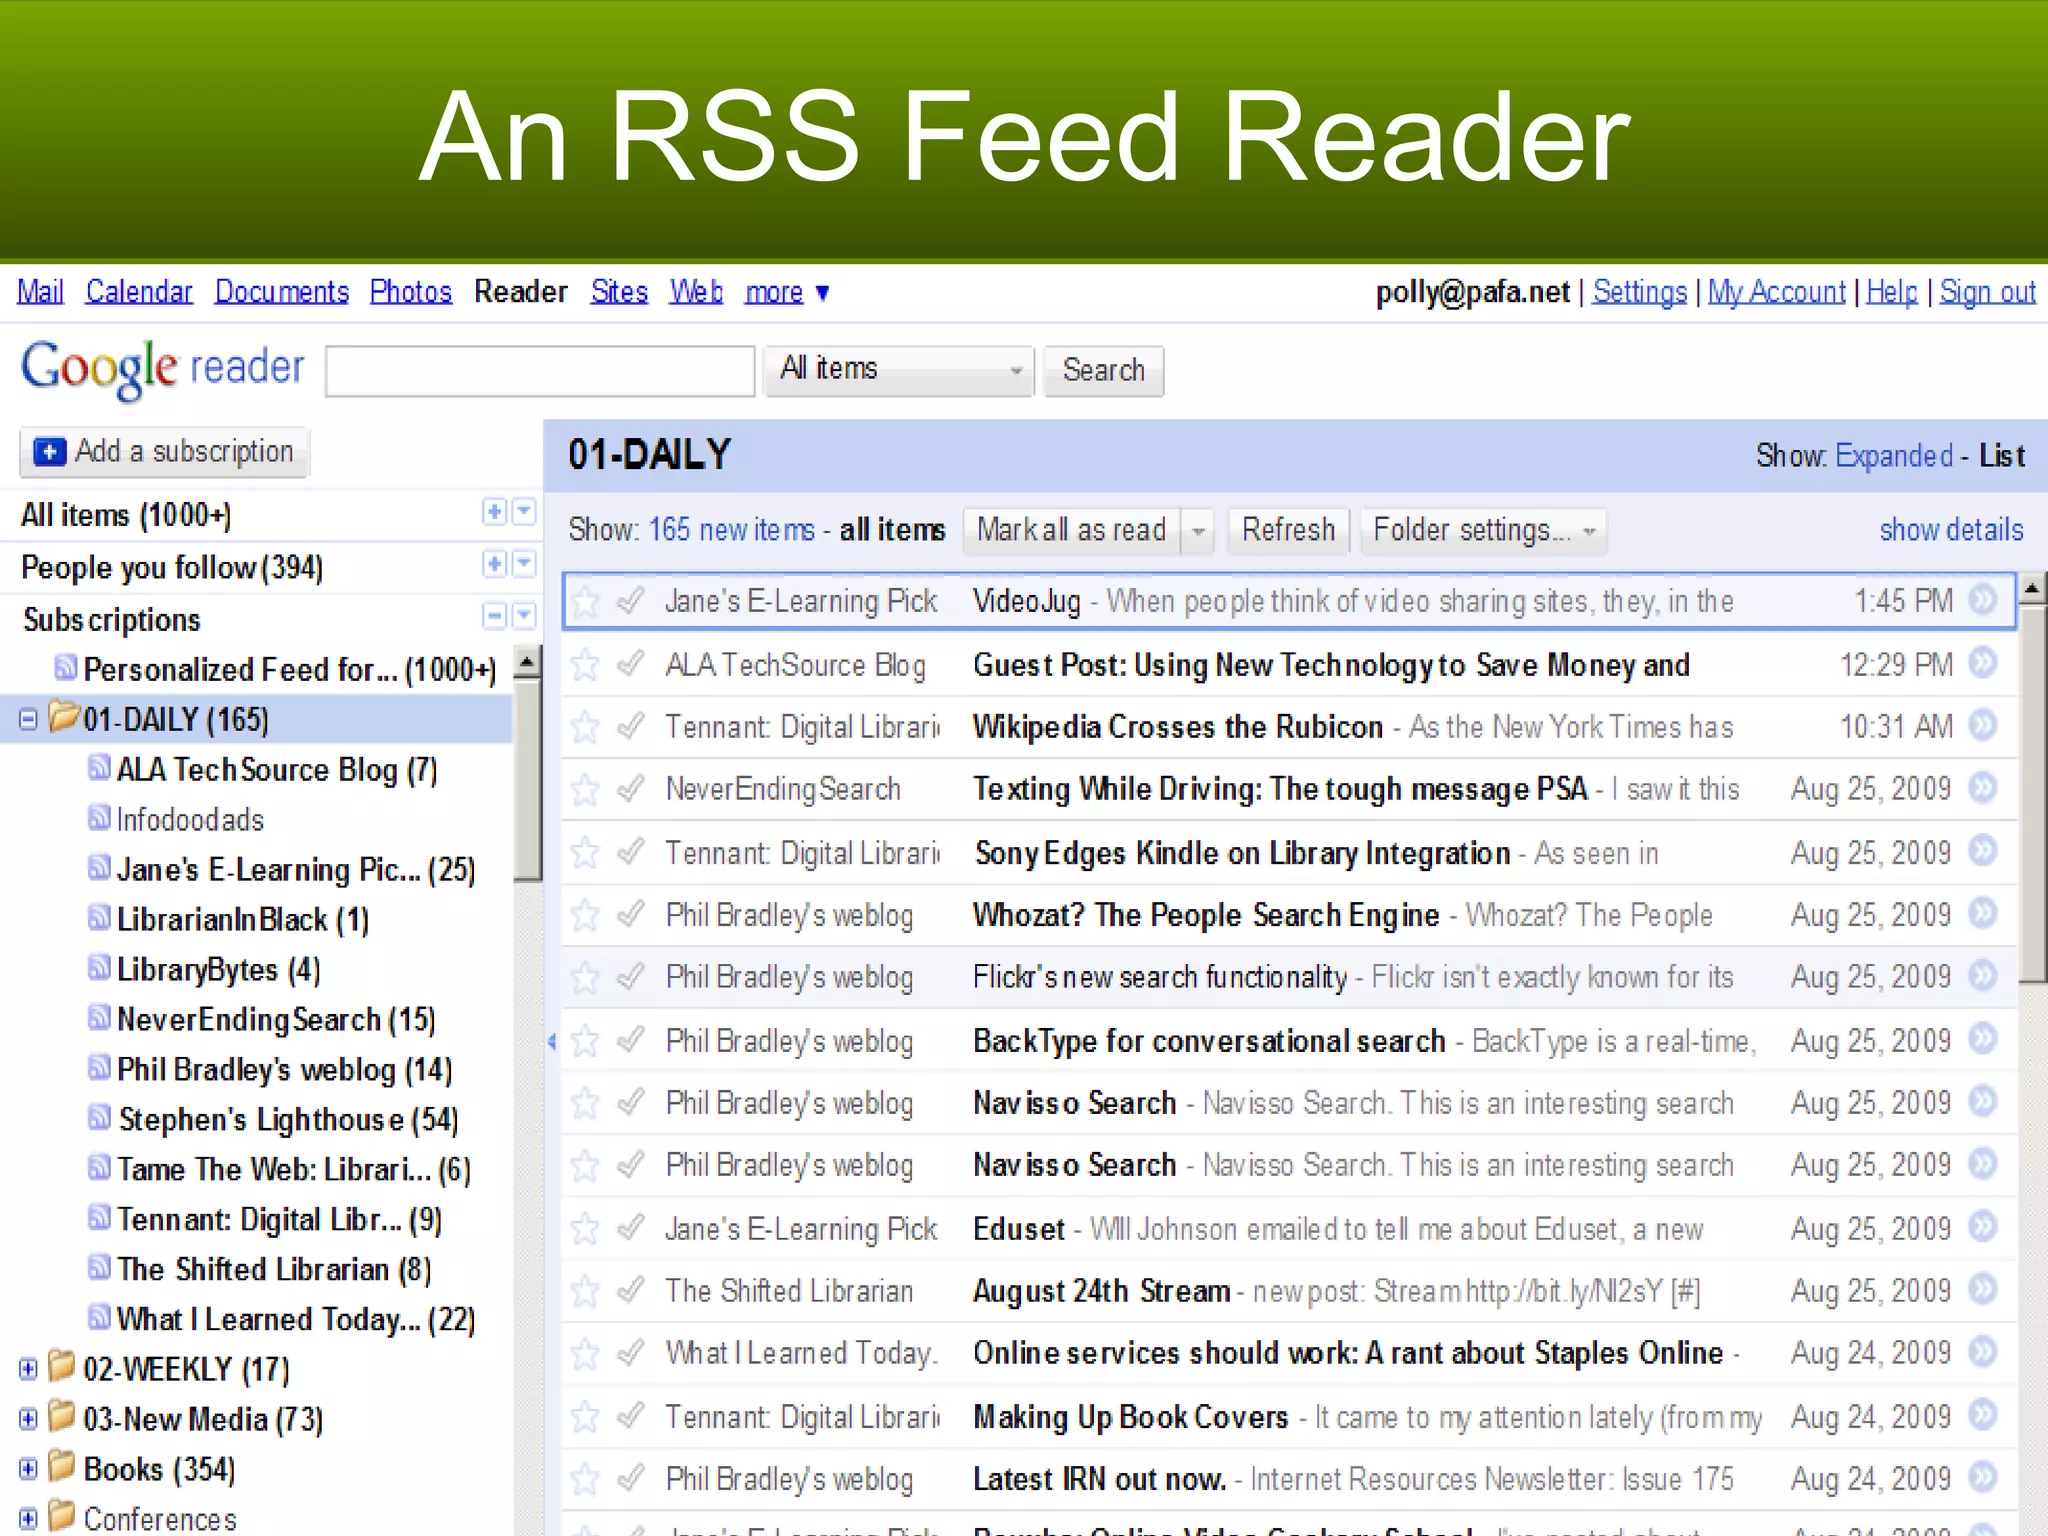Click the Refresh button

coord(1288,530)
